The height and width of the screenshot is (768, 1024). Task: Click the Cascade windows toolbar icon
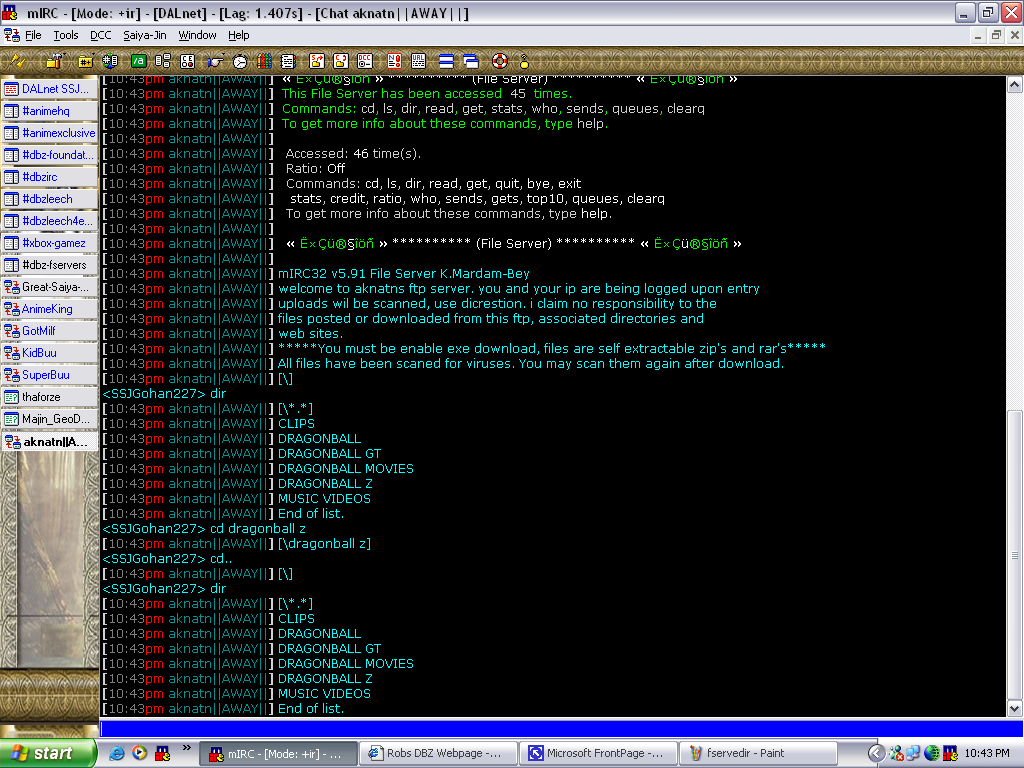click(x=470, y=61)
